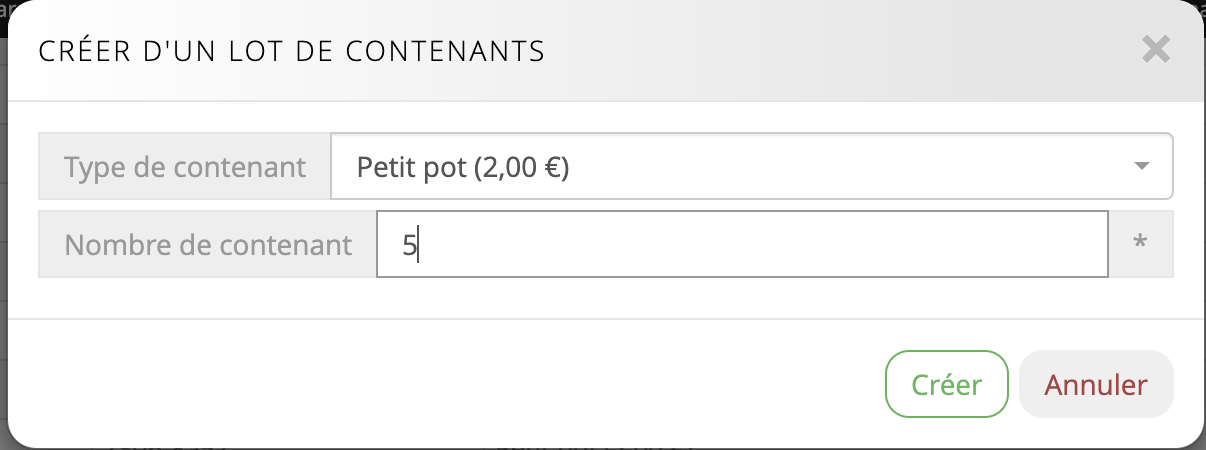Focus the quantity field containing 5

(742, 243)
